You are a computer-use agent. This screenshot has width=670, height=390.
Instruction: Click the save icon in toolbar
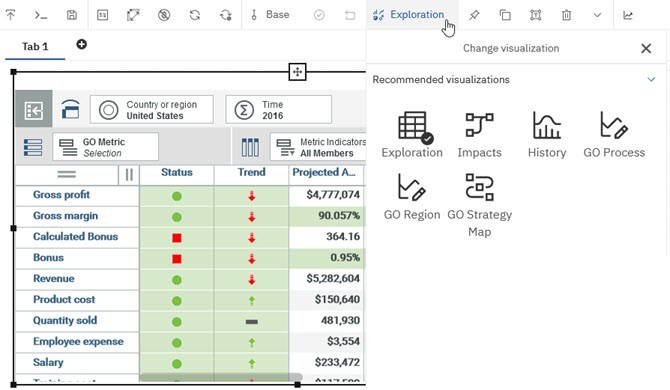pyautogui.click(x=72, y=15)
